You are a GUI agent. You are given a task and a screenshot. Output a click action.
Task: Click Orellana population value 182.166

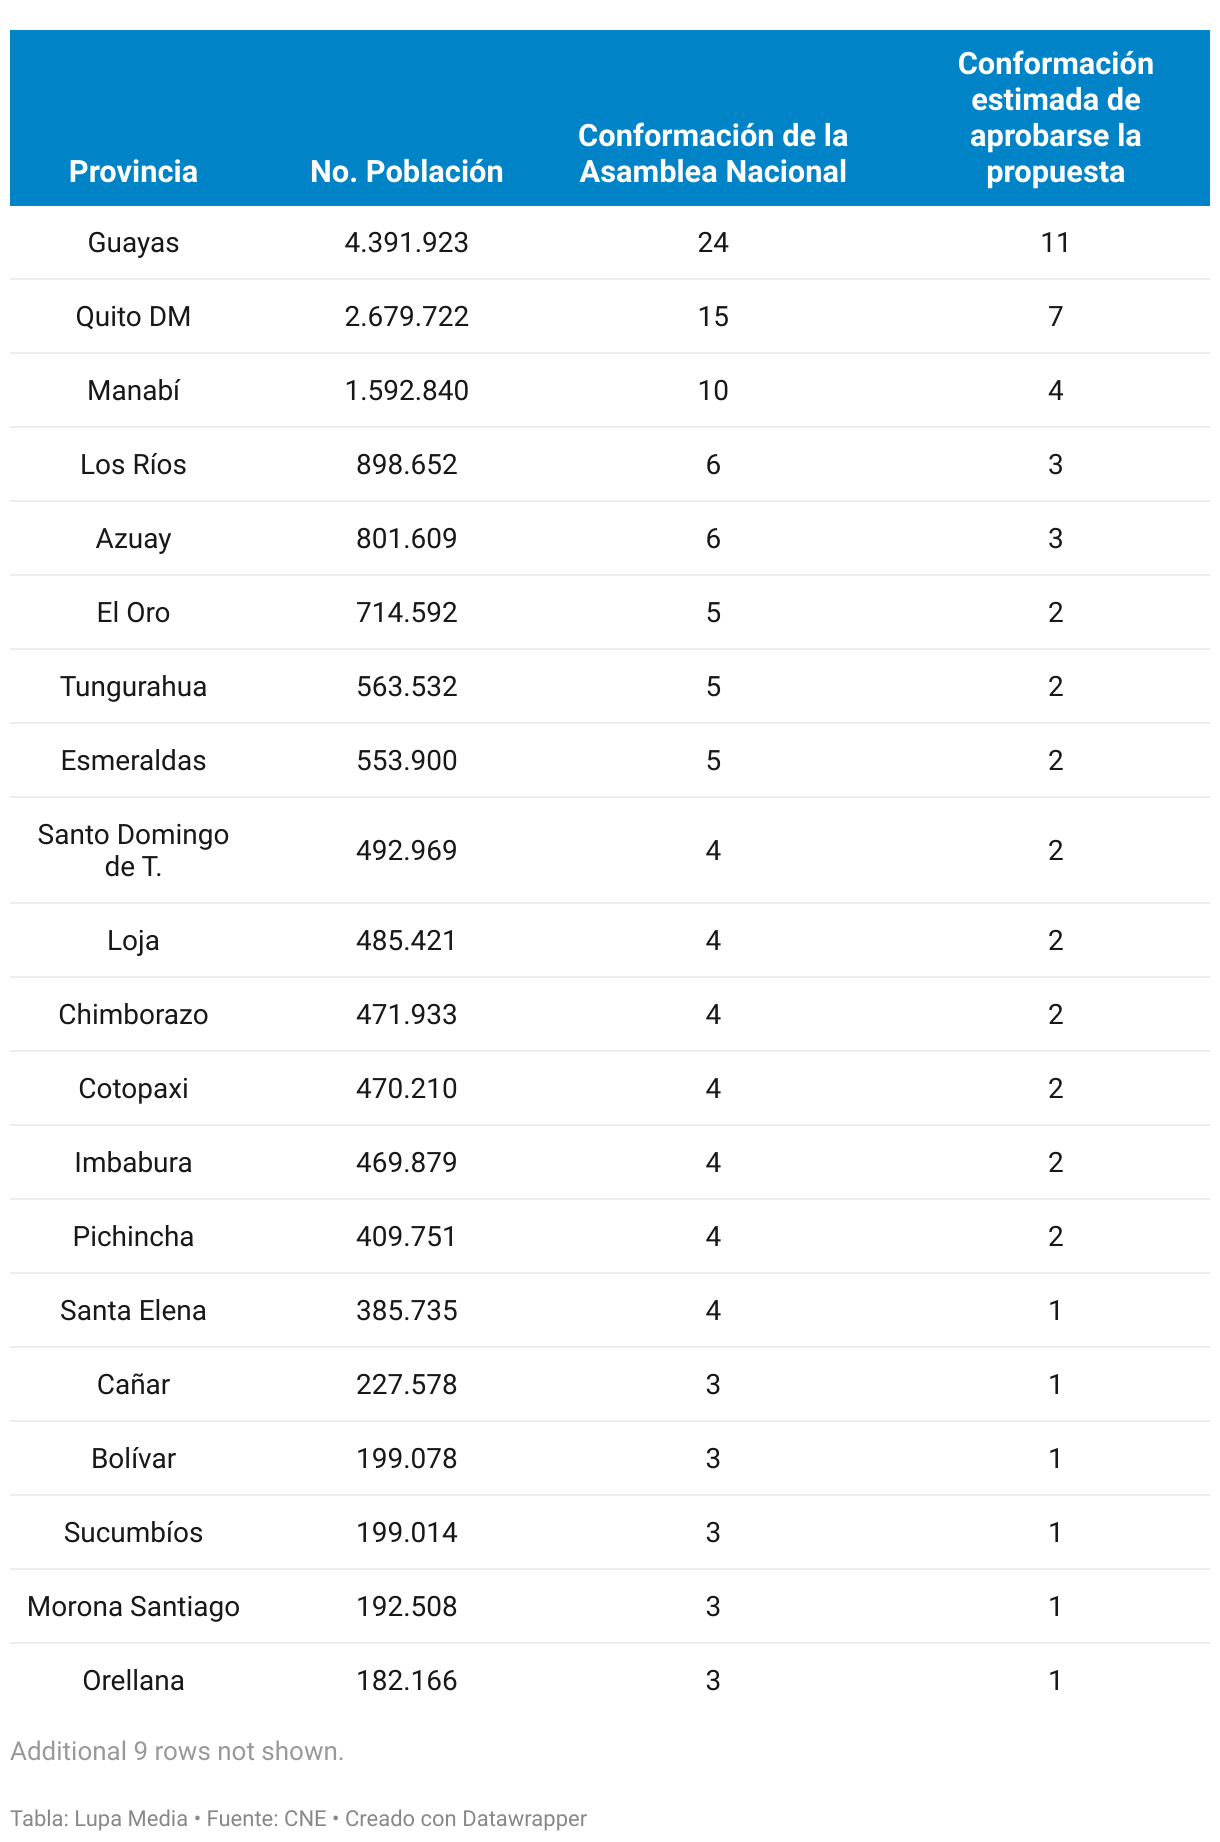(x=406, y=1681)
